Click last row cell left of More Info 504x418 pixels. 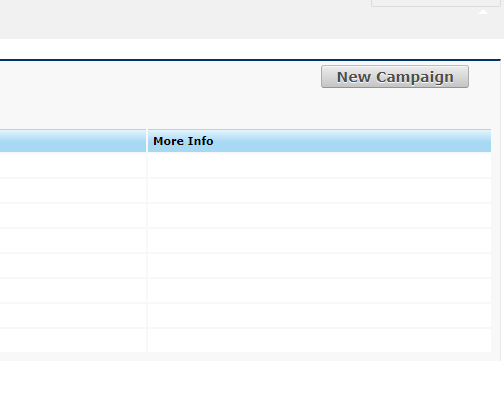[73, 340]
